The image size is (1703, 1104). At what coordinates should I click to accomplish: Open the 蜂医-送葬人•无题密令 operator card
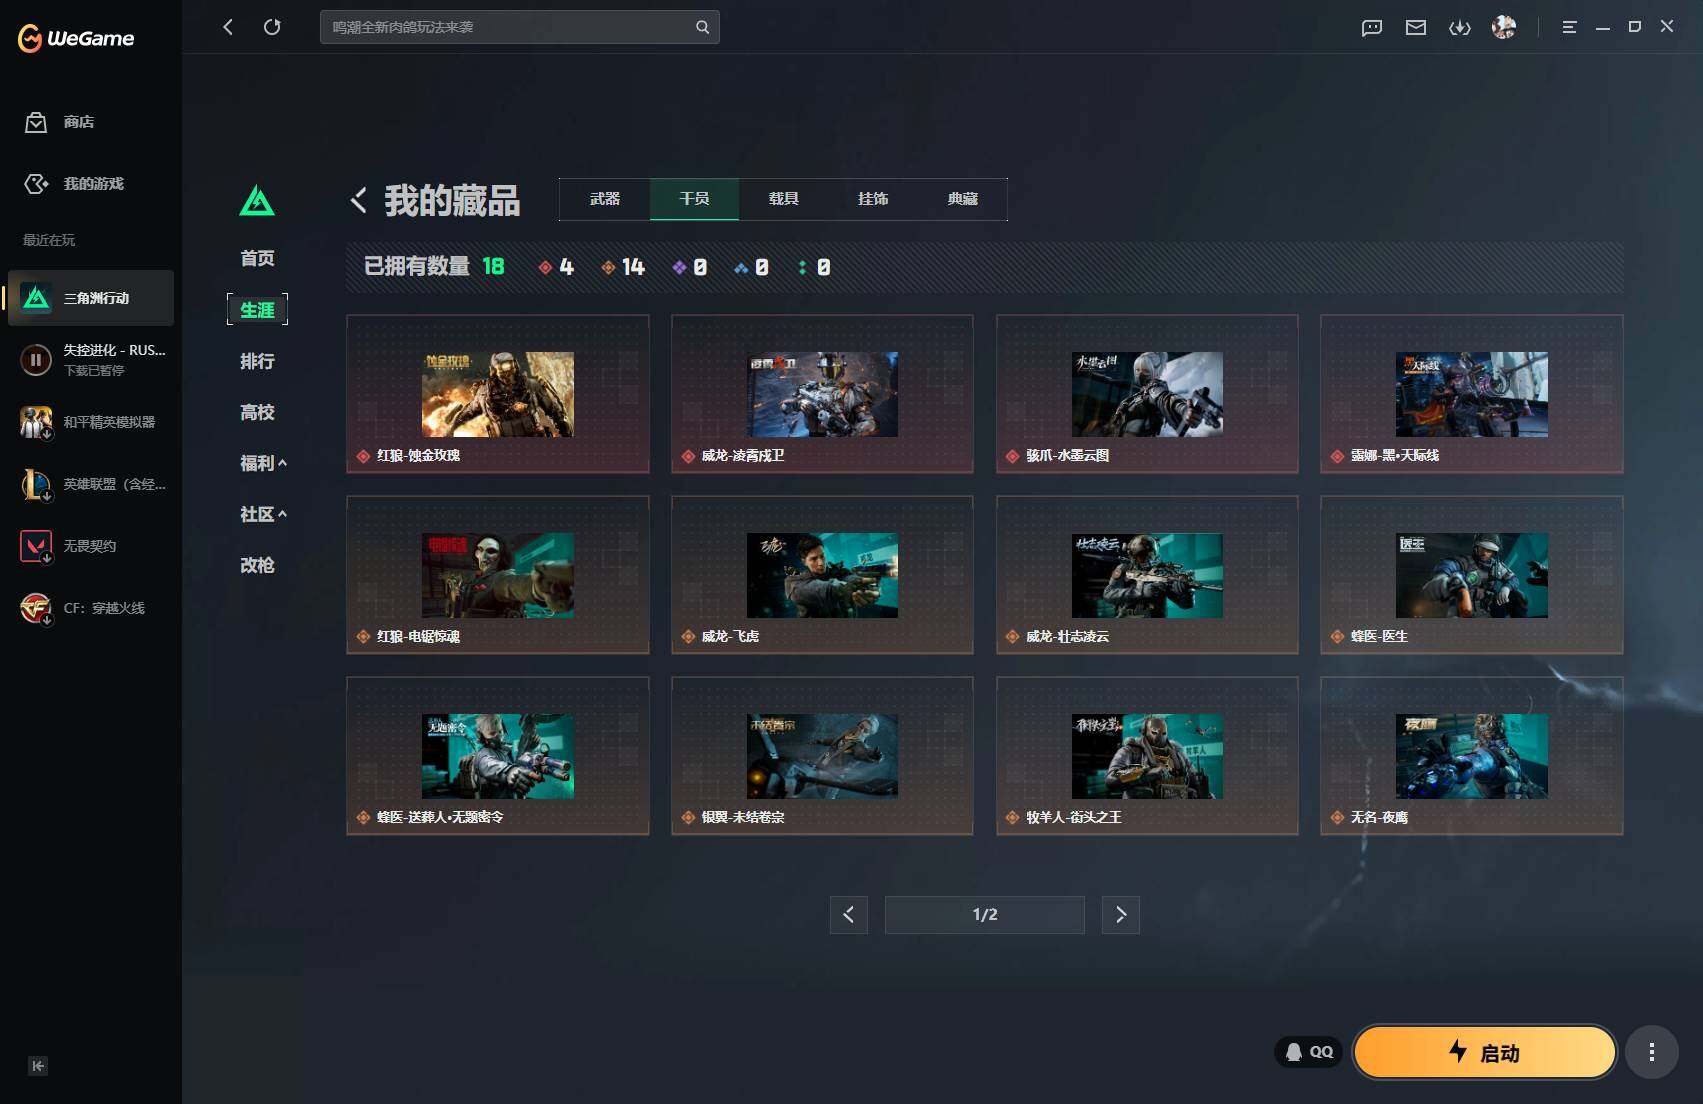[498, 756]
